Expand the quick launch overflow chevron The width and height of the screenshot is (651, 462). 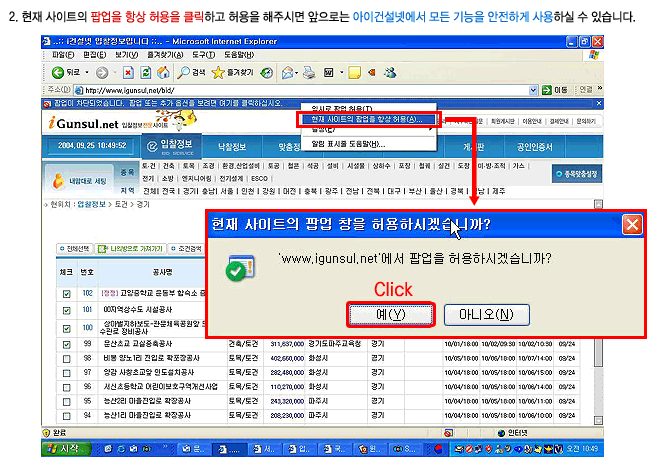(x=165, y=447)
